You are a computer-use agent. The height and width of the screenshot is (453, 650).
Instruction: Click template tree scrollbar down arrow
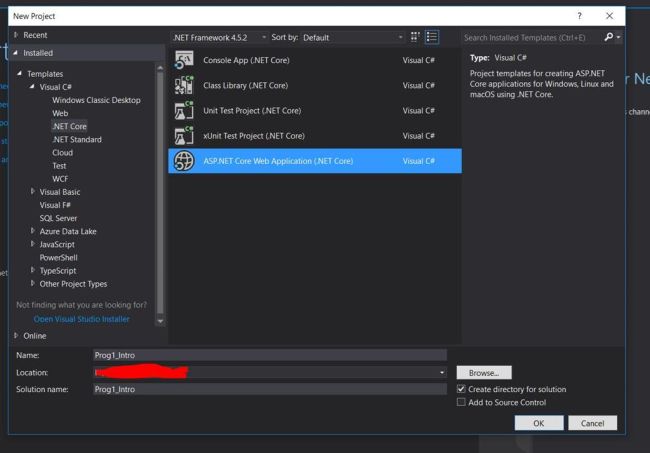coord(160,321)
